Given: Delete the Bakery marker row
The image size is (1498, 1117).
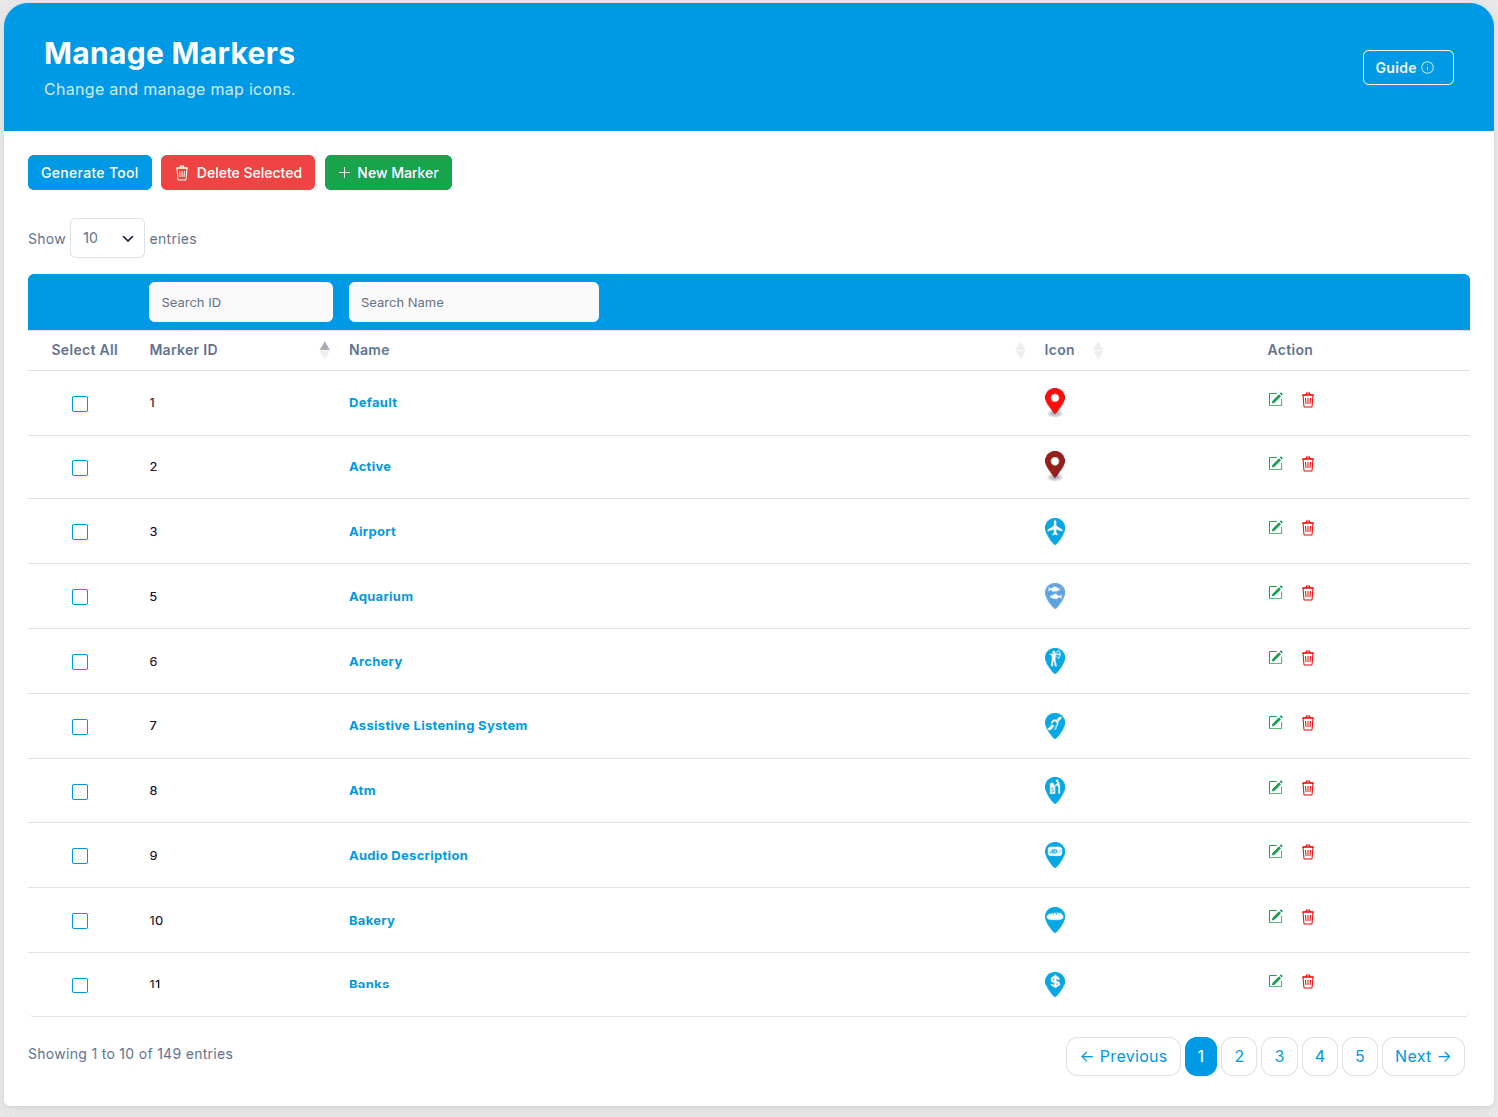Looking at the screenshot, I should 1308,917.
